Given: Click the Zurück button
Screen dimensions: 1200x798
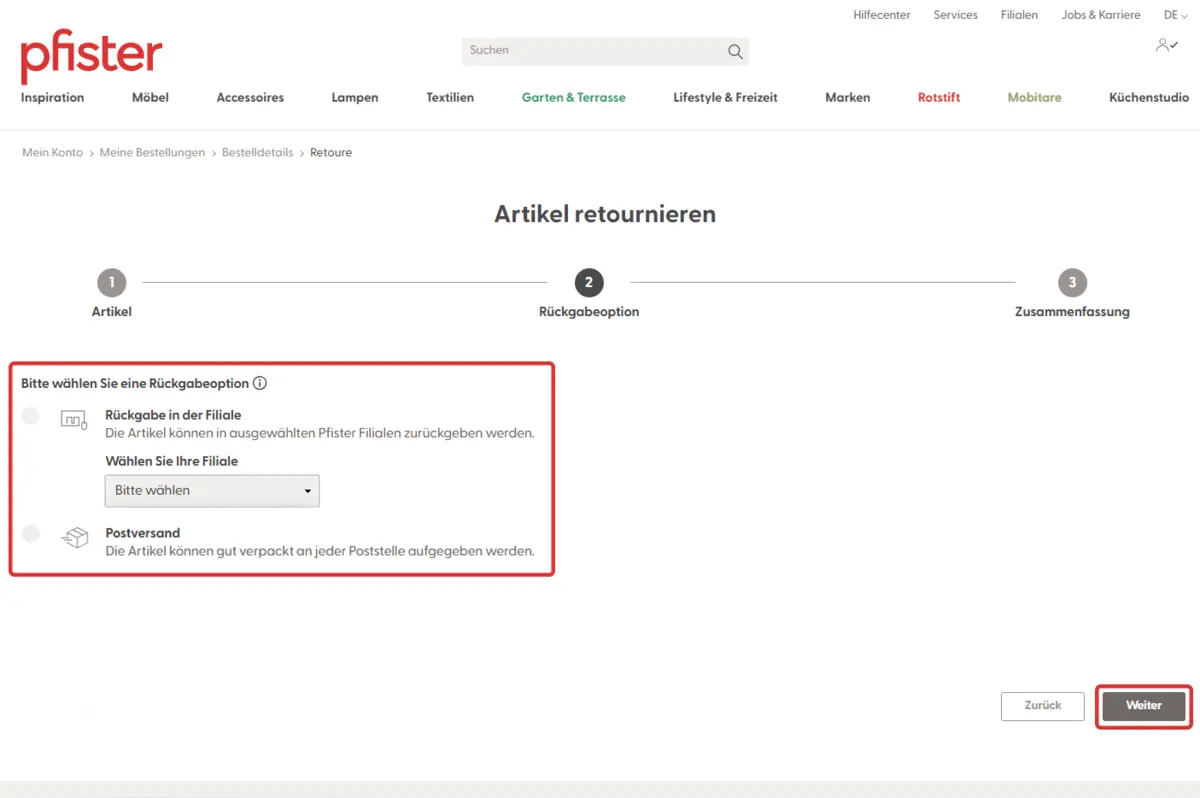Looking at the screenshot, I should tap(1042, 705).
